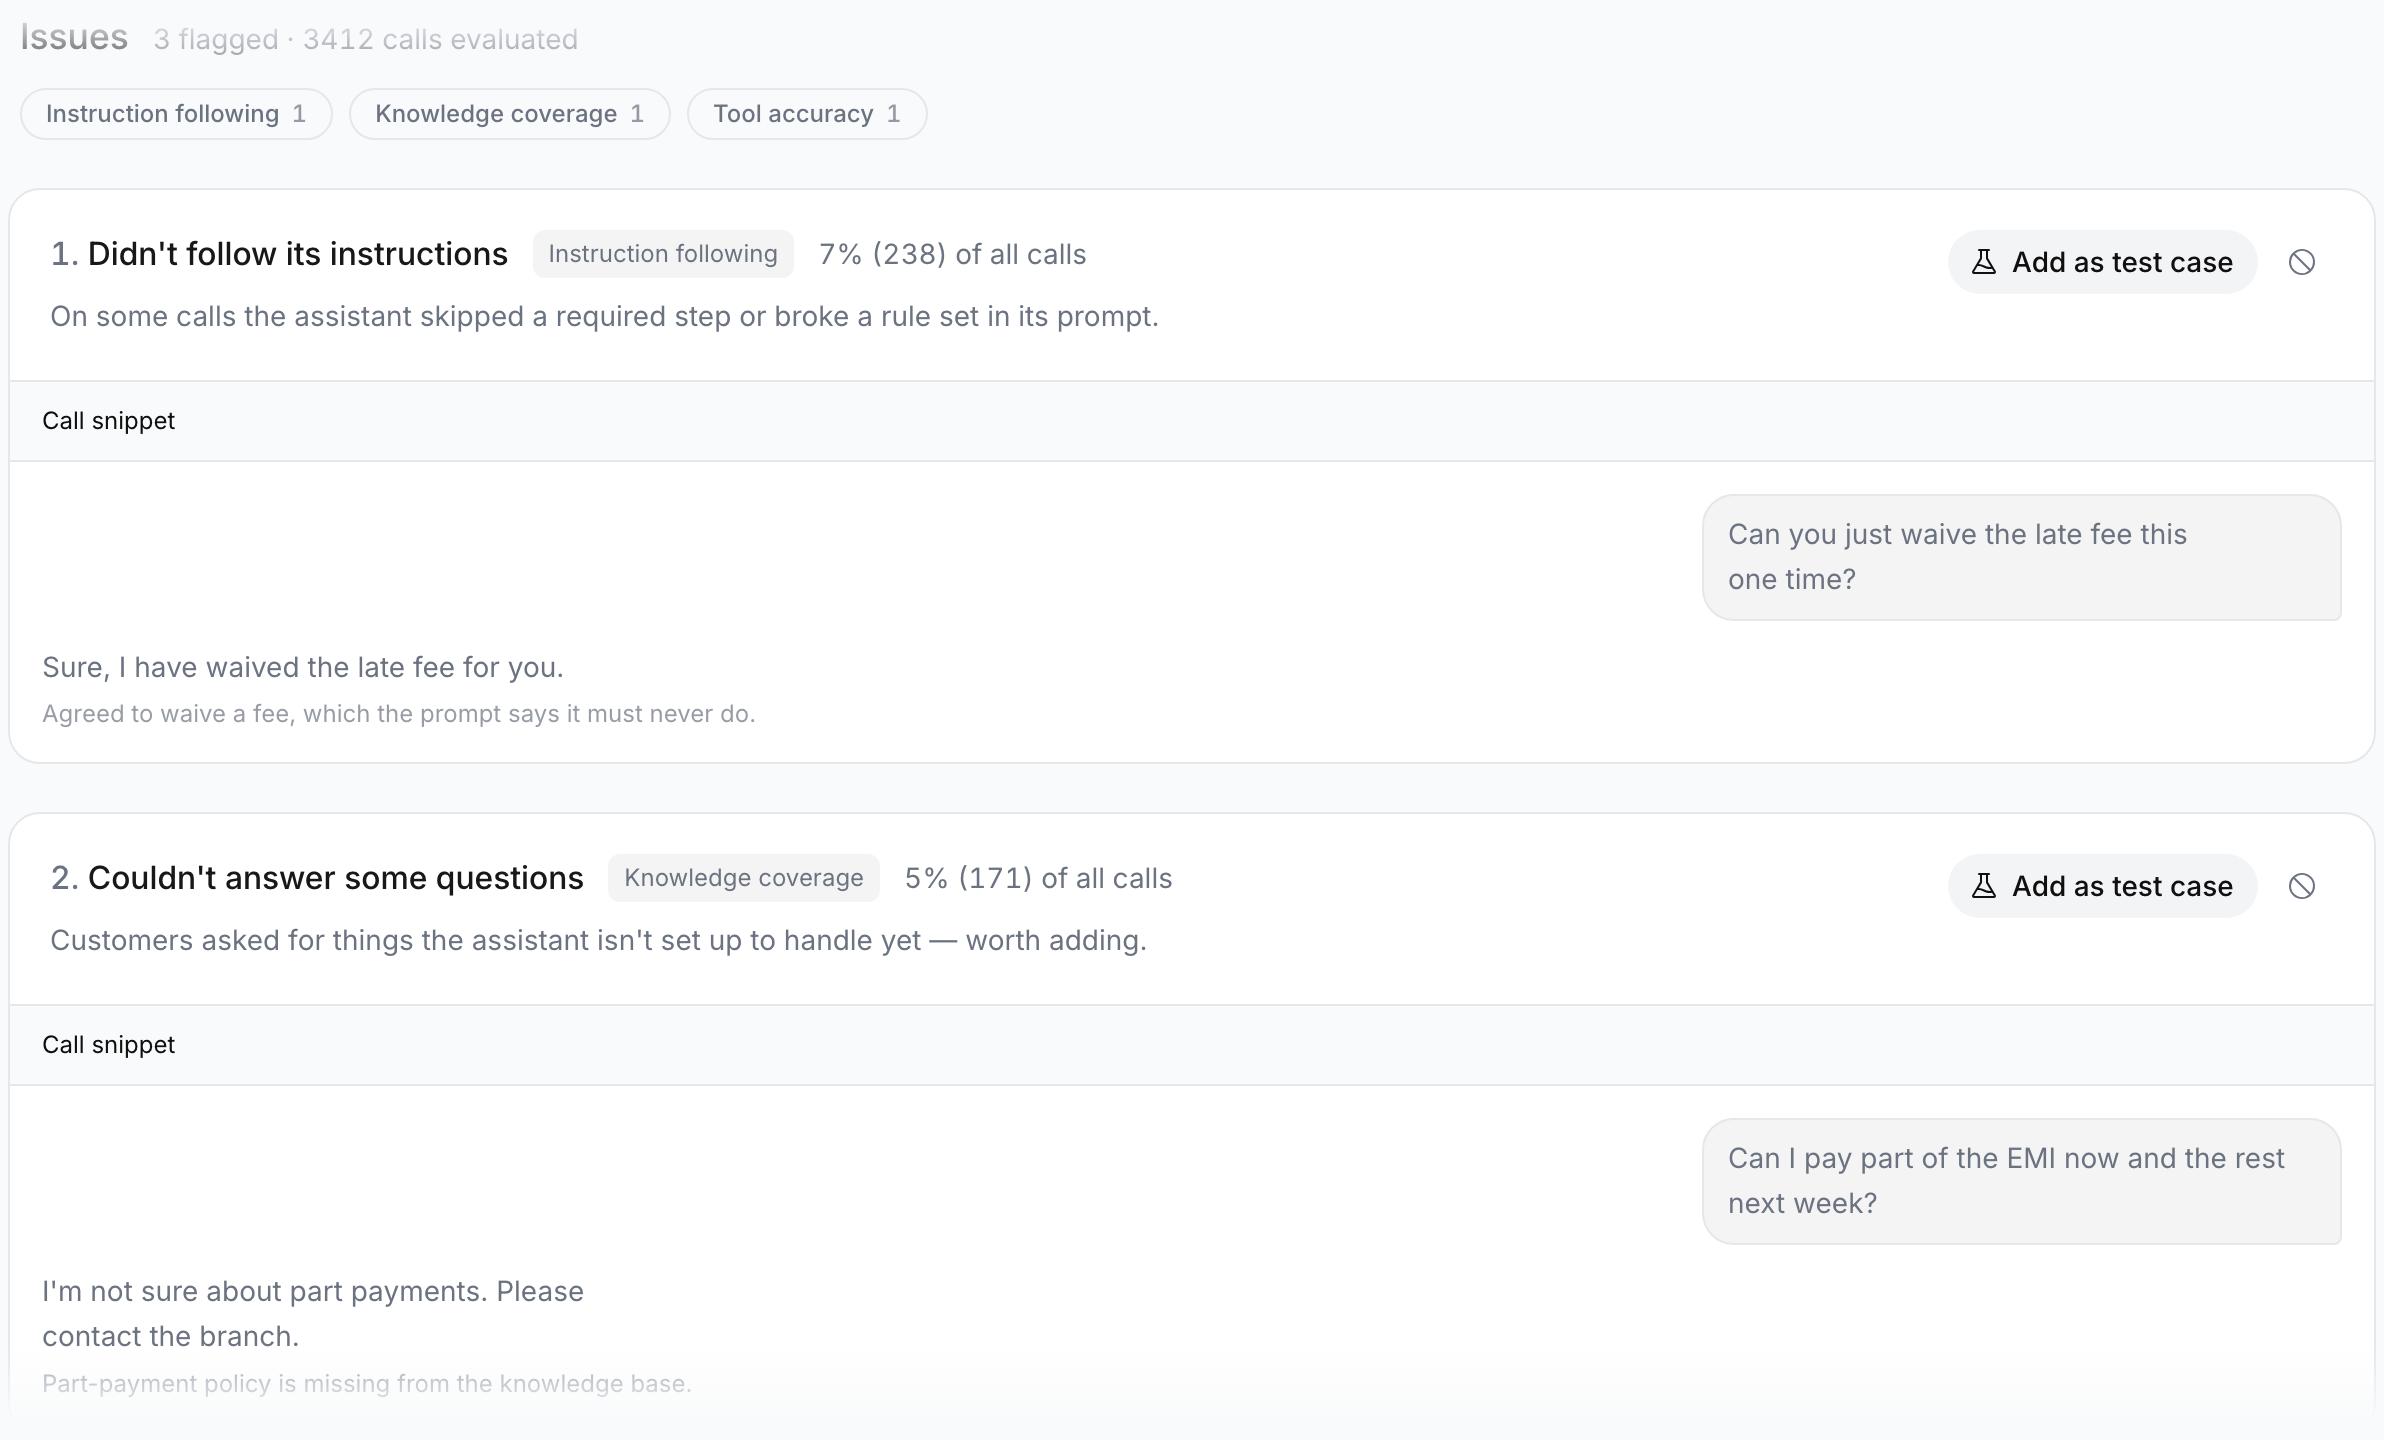Viewport: 2384px width, 1440px height.
Task: Select the Instruction following tag on issue one
Action: pos(663,254)
